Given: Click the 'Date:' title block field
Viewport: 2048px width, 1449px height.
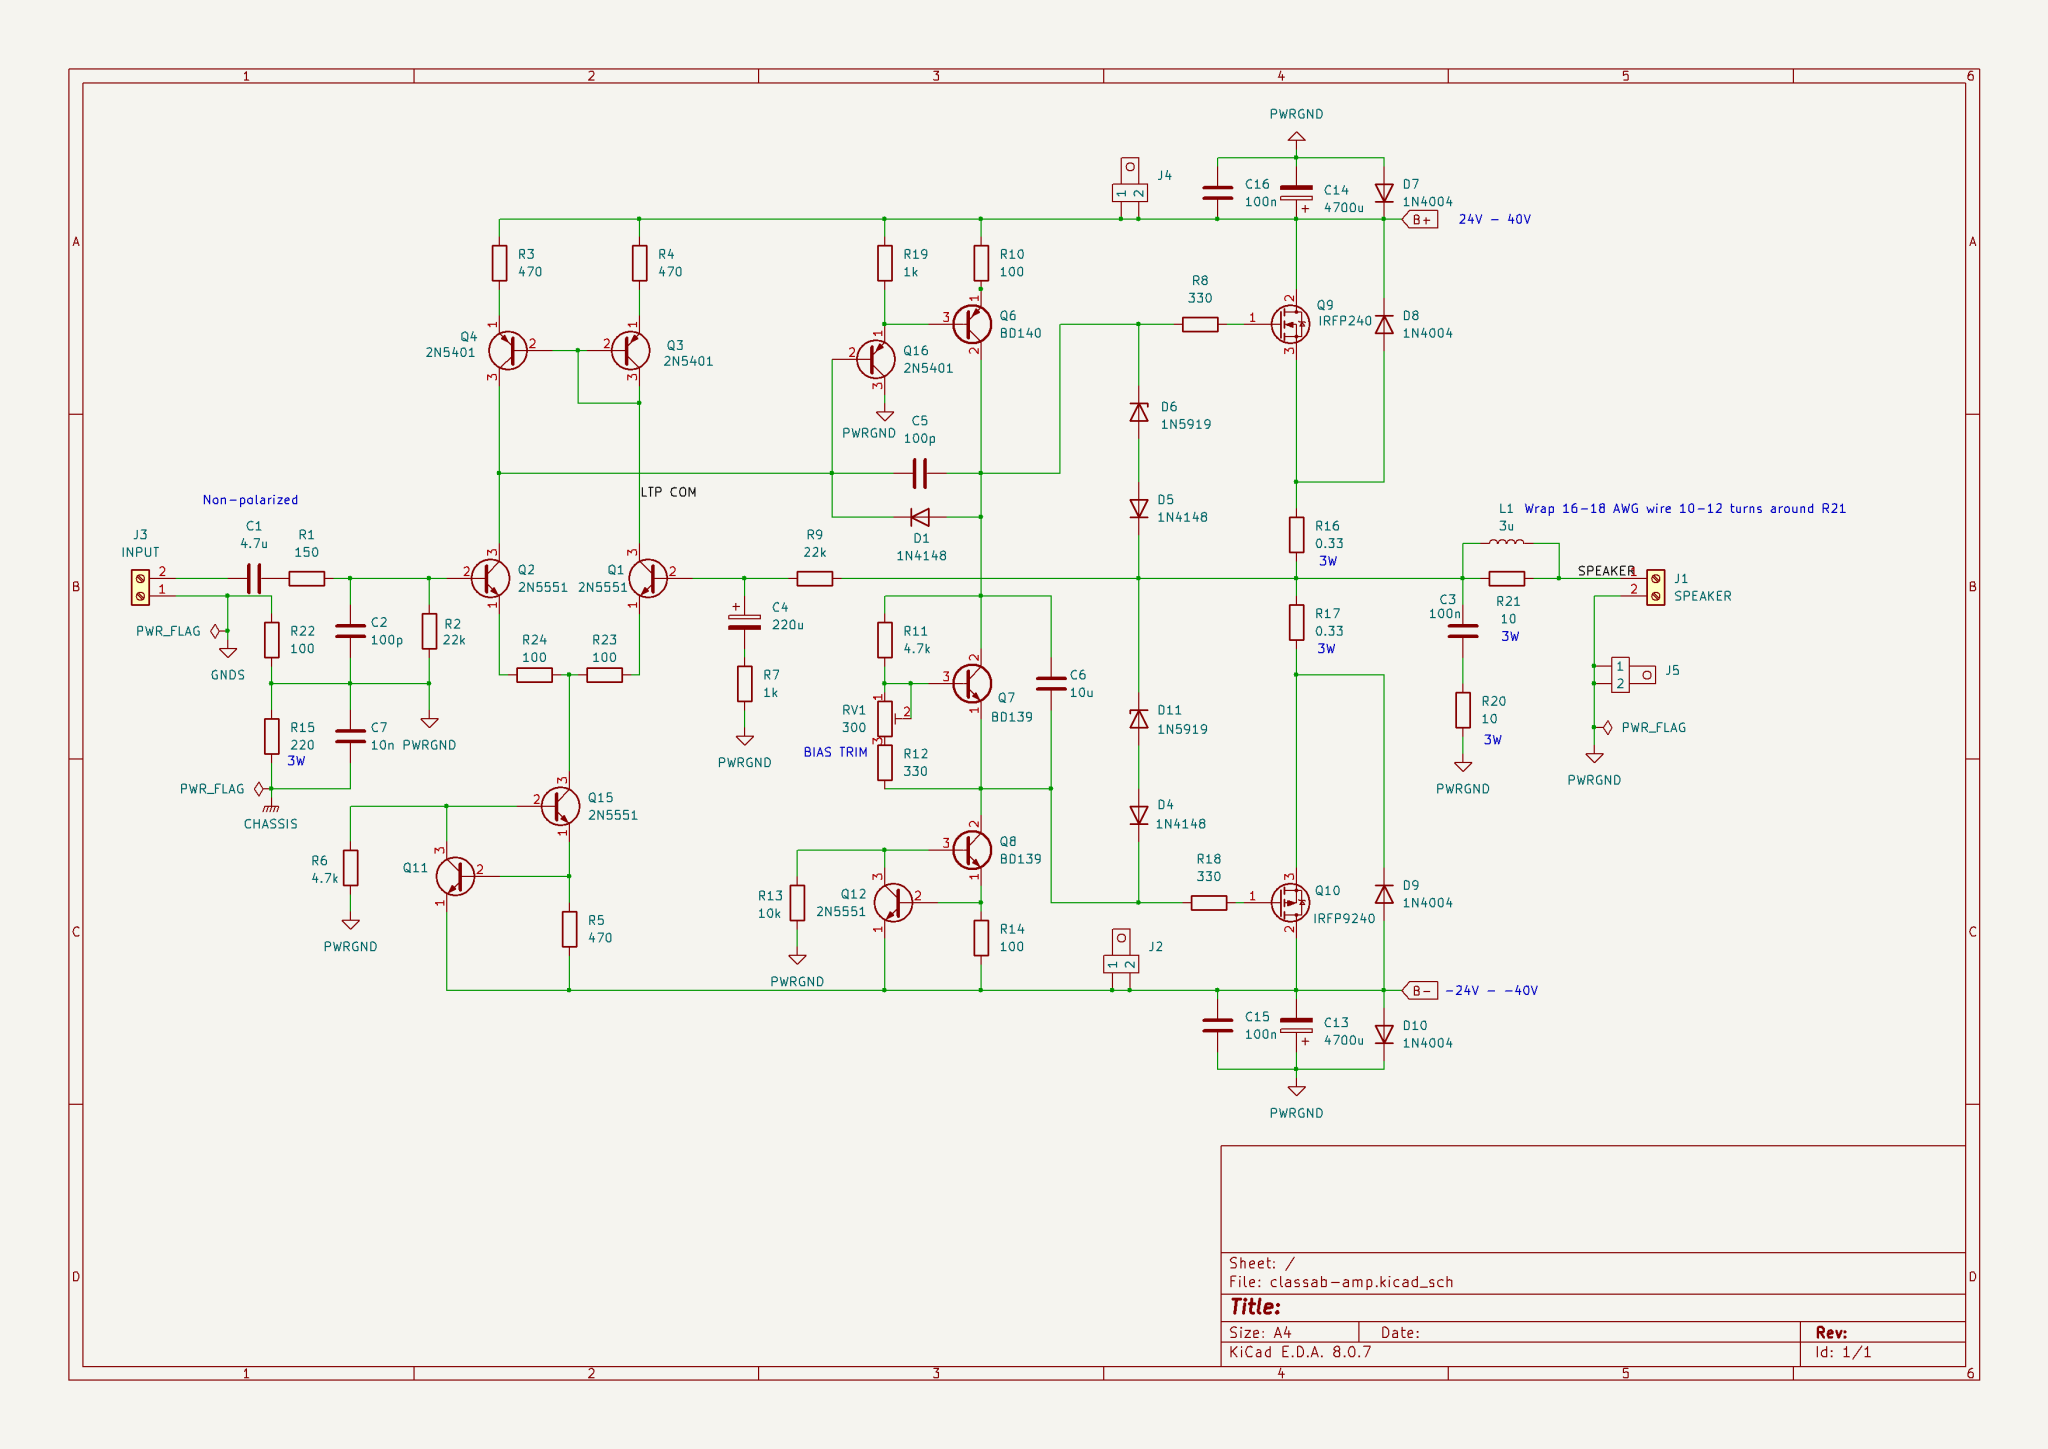Looking at the screenshot, I should tap(1400, 1332).
